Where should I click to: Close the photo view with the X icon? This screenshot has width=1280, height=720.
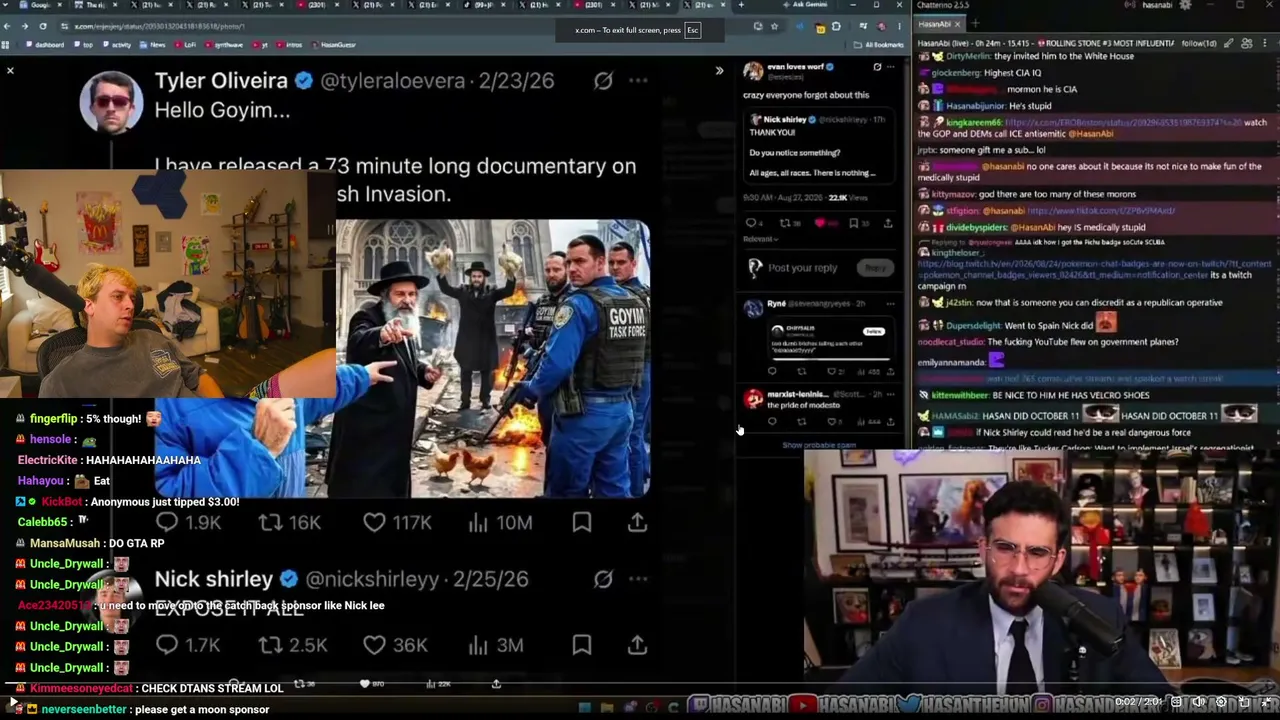pos(10,70)
